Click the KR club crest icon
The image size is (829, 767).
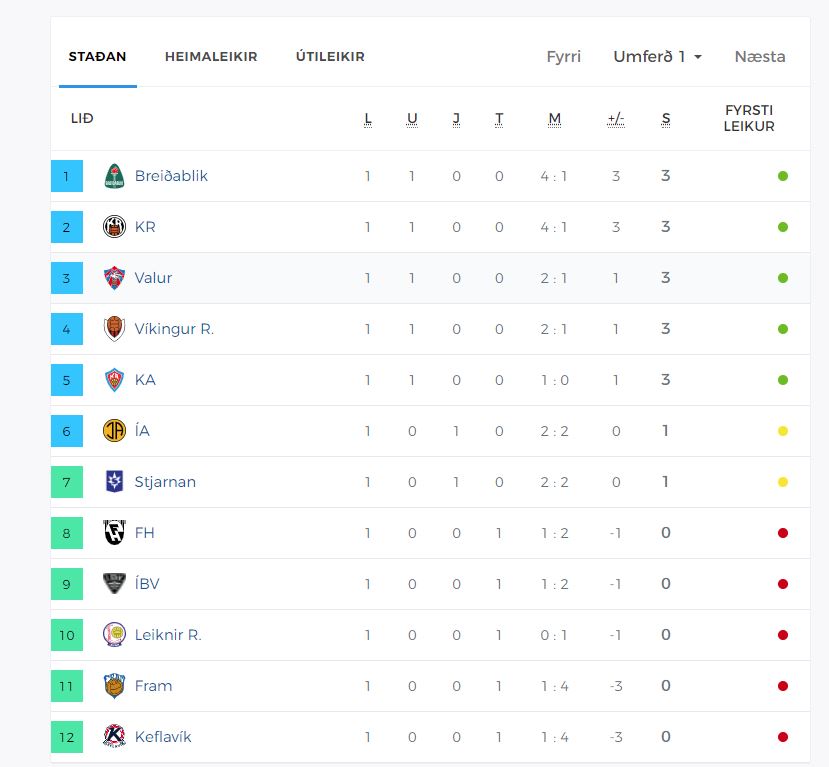pyautogui.click(x=115, y=227)
